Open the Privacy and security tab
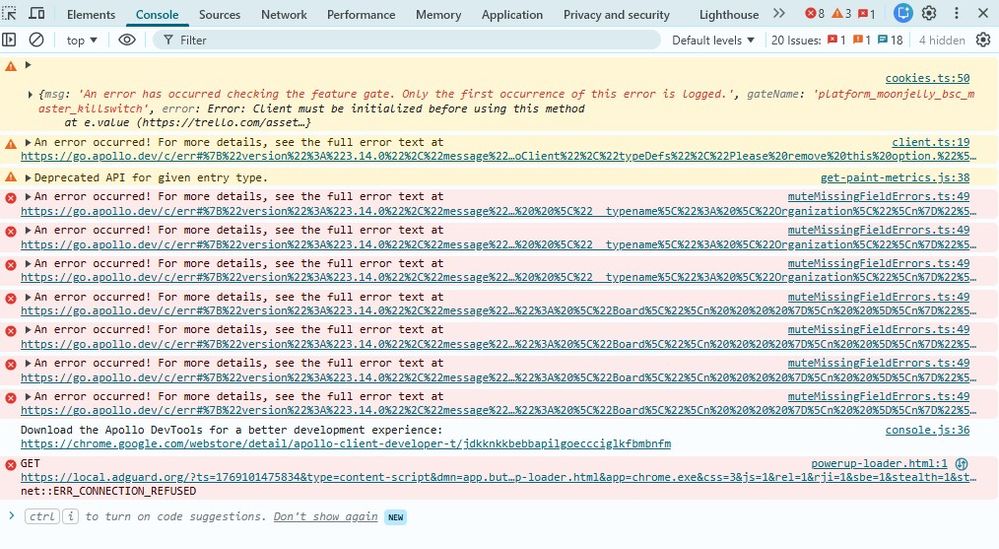The height and width of the screenshot is (549, 999). (x=616, y=14)
